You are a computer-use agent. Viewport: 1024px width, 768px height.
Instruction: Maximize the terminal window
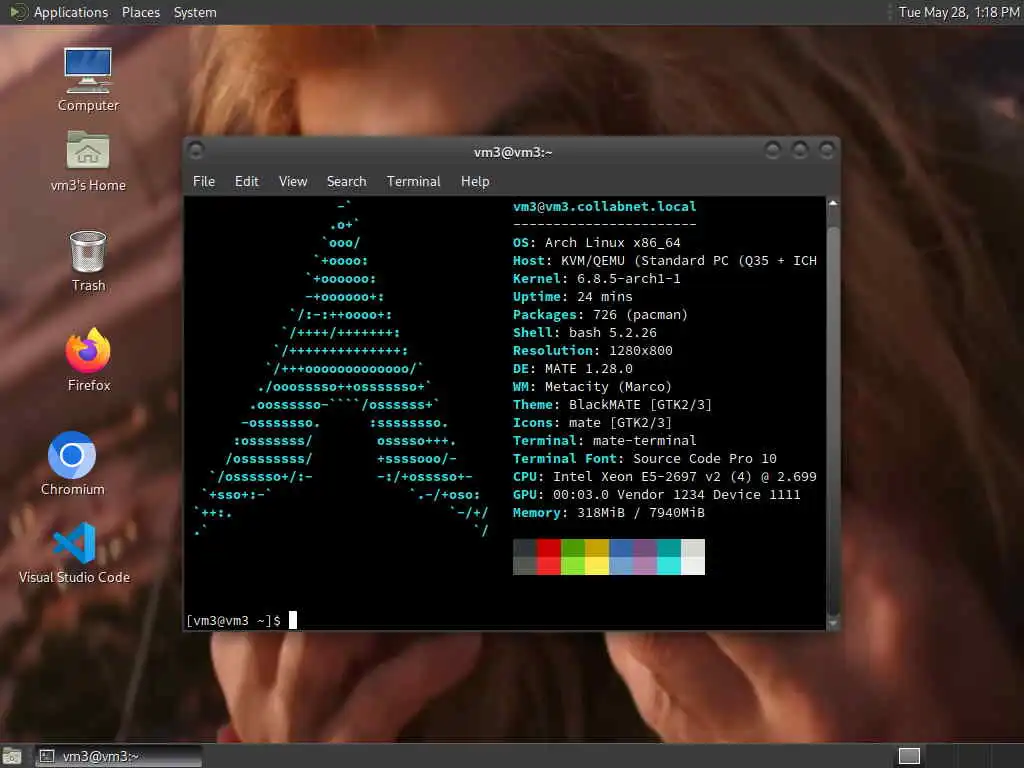[x=799, y=151]
